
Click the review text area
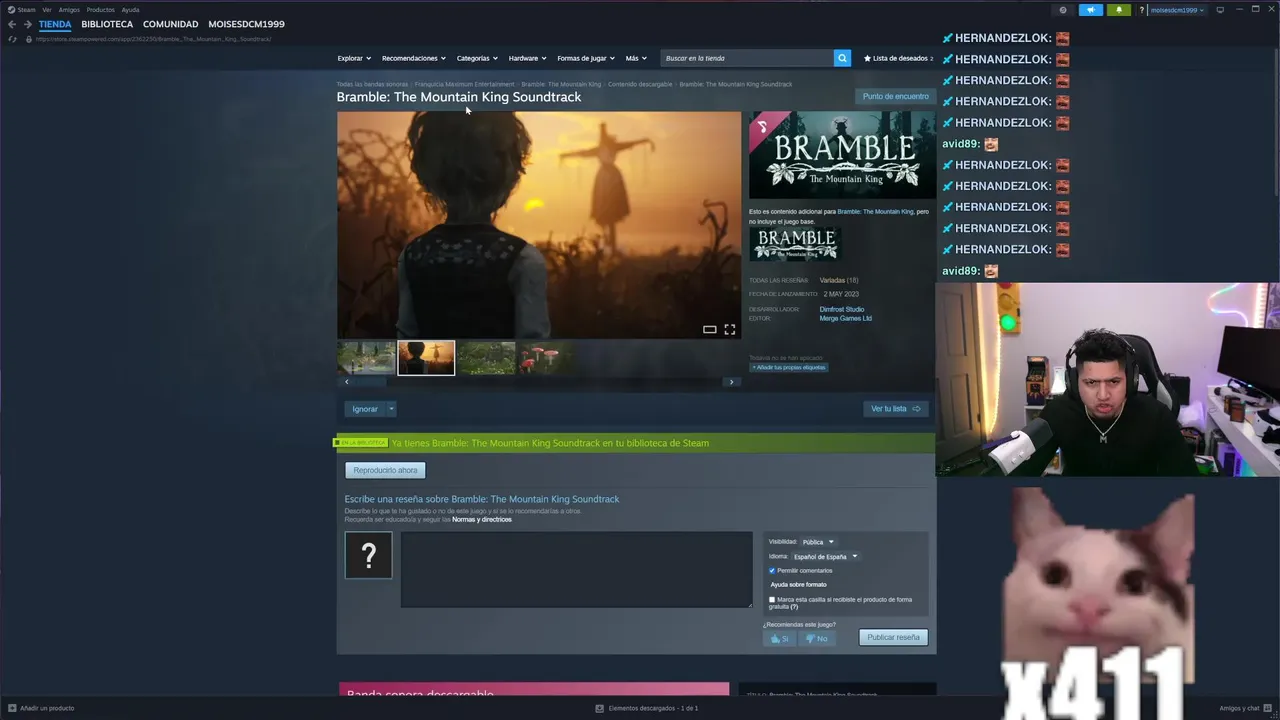[x=576, y=569]
